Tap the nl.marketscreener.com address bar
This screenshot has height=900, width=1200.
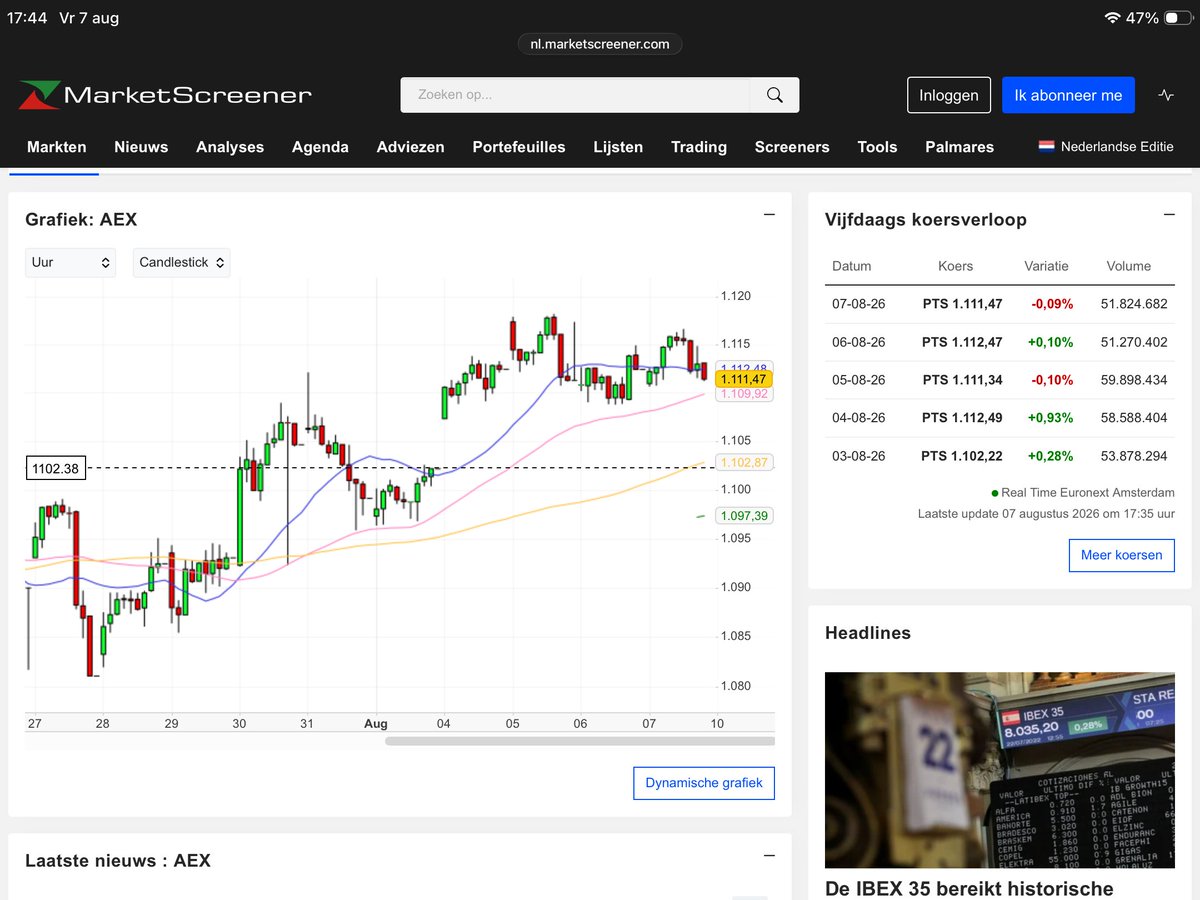click(600, 44)
